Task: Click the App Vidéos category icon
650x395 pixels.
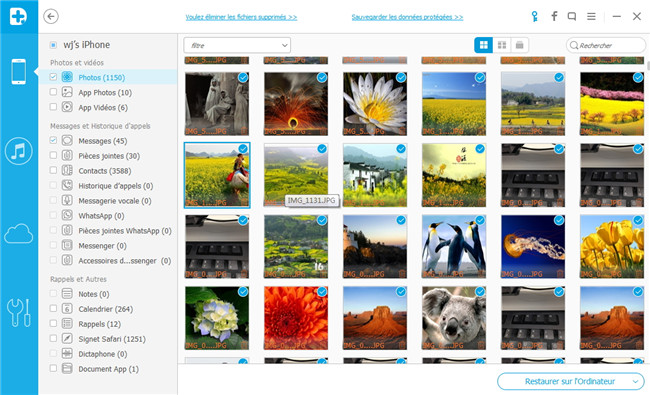Action: tap(67, 107)
